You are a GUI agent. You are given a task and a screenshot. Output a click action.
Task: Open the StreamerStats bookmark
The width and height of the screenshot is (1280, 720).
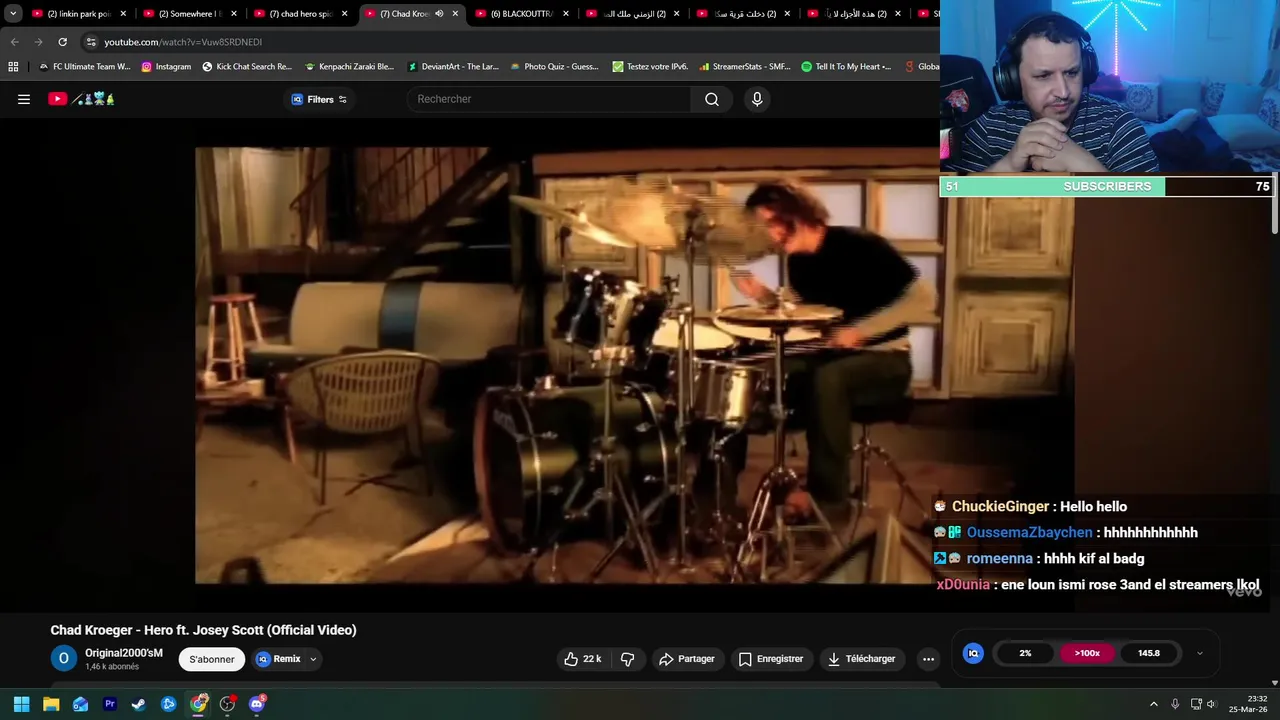tap(744, 67)
